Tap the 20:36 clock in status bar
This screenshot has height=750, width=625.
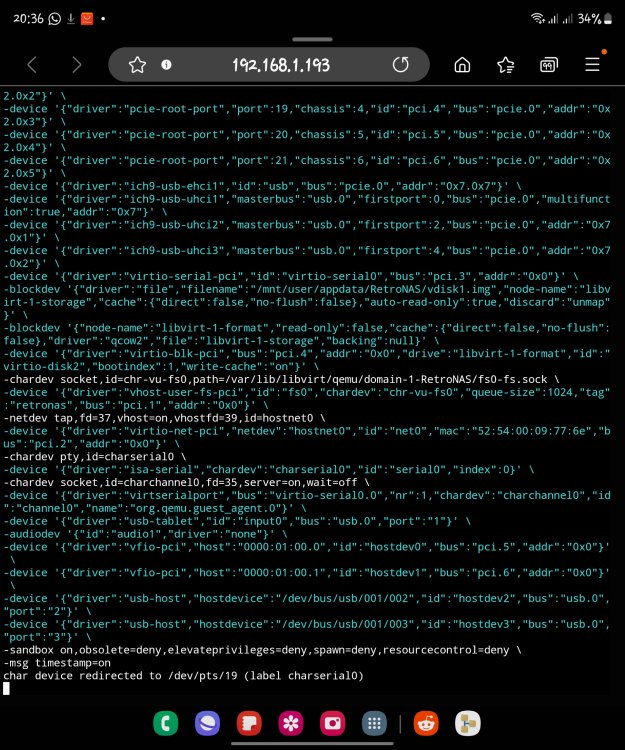click(x=28, y=19)
